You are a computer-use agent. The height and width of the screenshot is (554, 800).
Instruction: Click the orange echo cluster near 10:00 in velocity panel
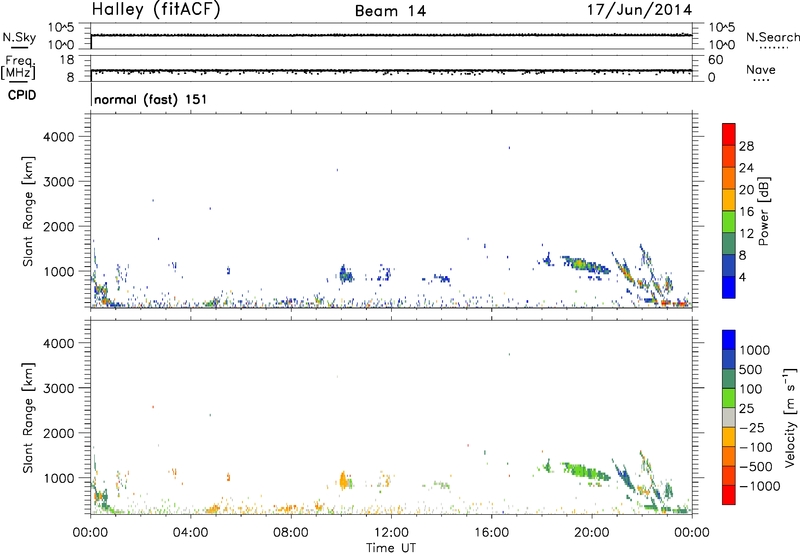tap(344, 480)
